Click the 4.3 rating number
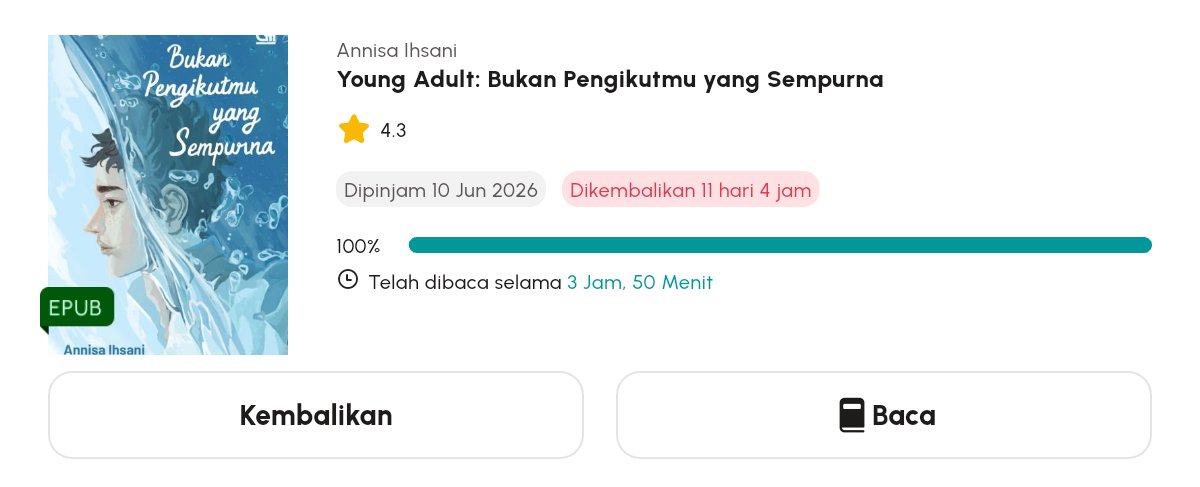The image size is (1200, 487). (393, 130)
